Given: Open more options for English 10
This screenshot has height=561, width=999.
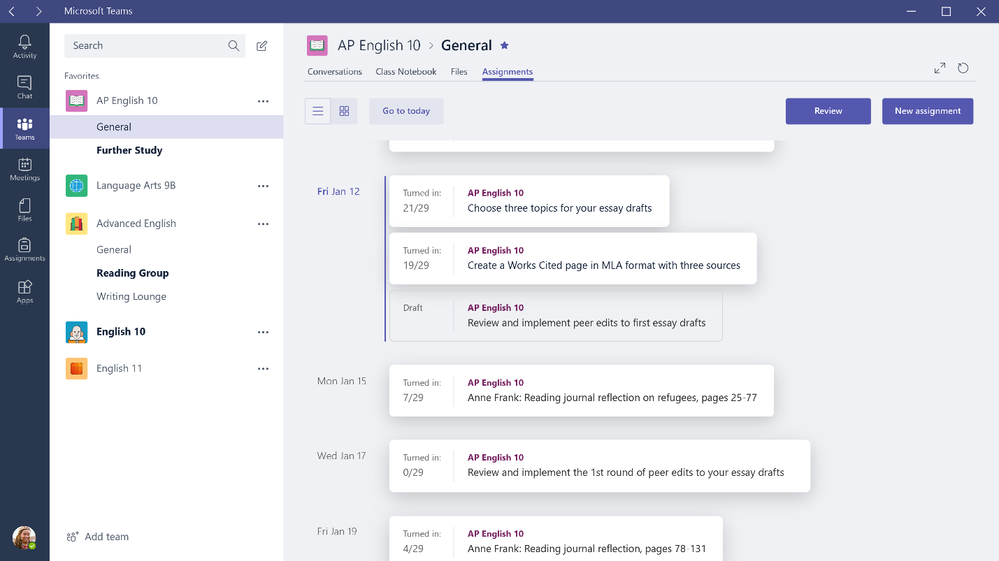Looking at the screenshot, I should coord(263,332).
